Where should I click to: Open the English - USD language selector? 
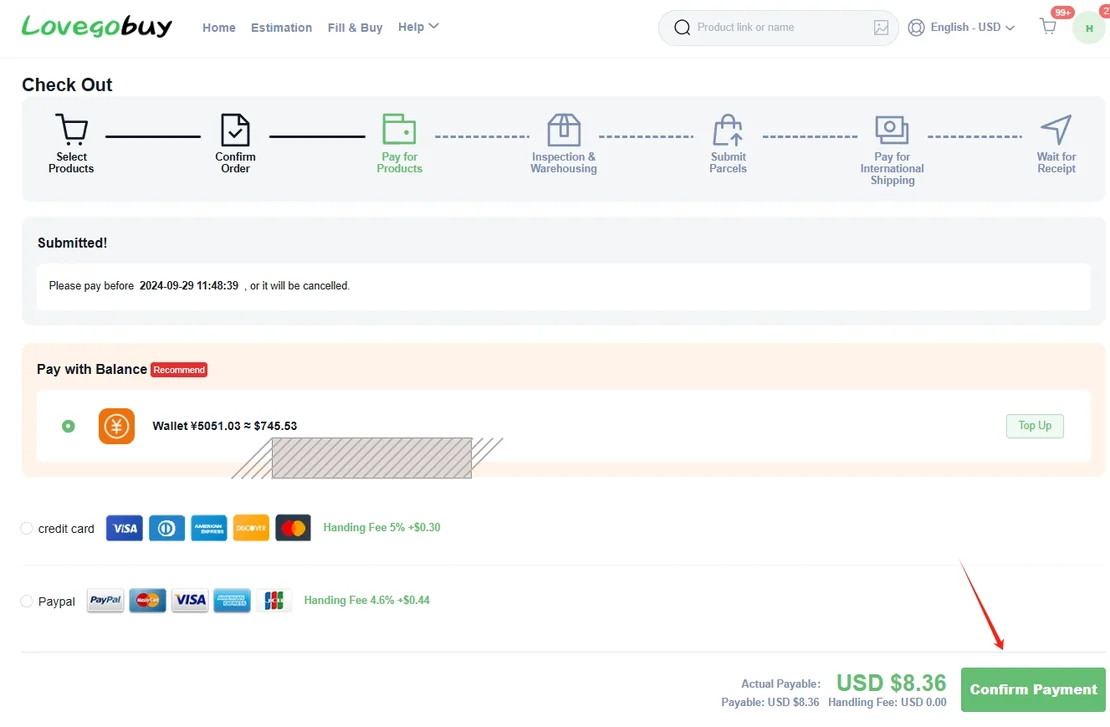(972, 28)
